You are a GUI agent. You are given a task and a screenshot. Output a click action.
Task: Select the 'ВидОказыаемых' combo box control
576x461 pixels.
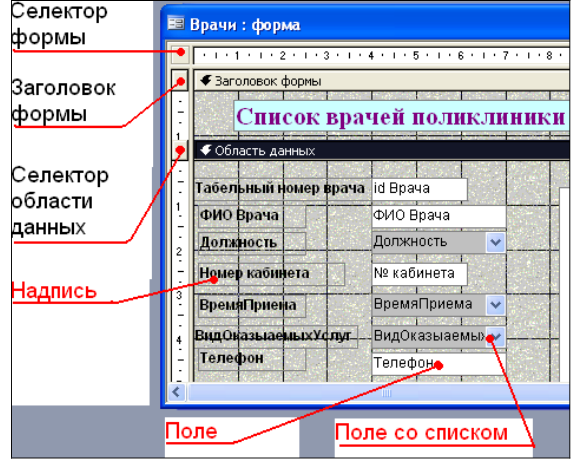tap(439, 336)
